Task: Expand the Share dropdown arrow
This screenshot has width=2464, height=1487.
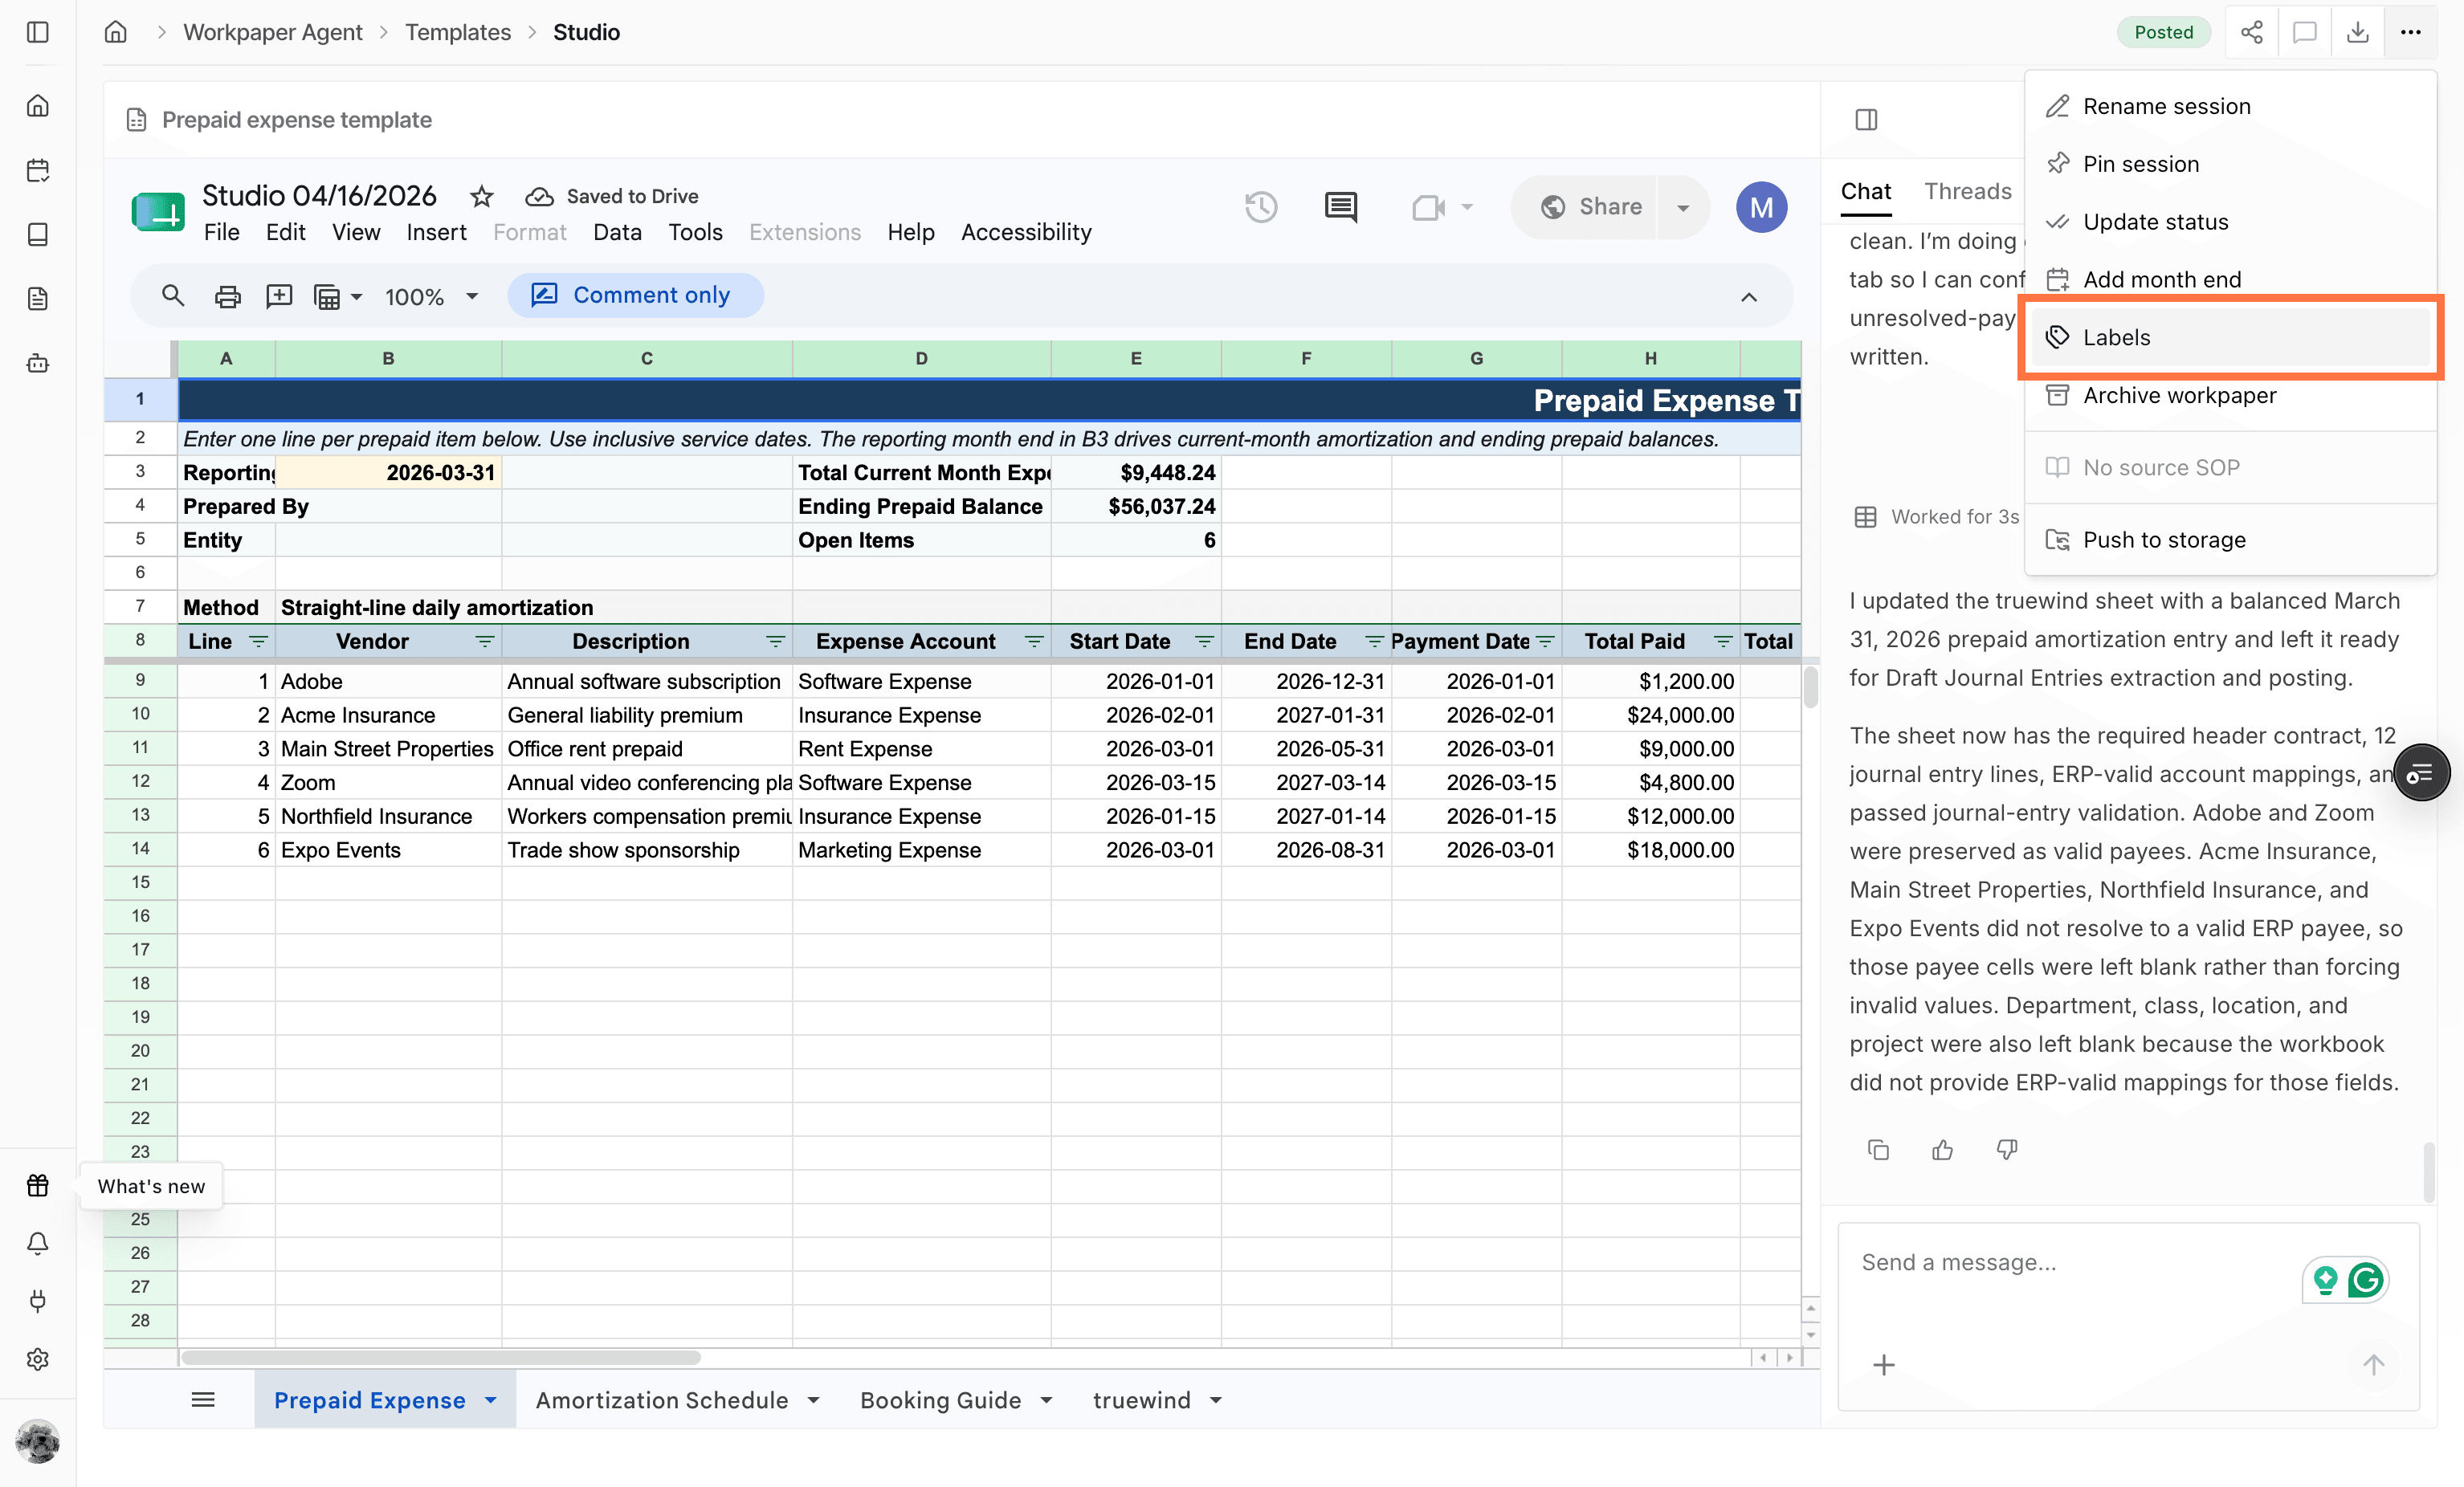Action: (x=1683, y=207)
